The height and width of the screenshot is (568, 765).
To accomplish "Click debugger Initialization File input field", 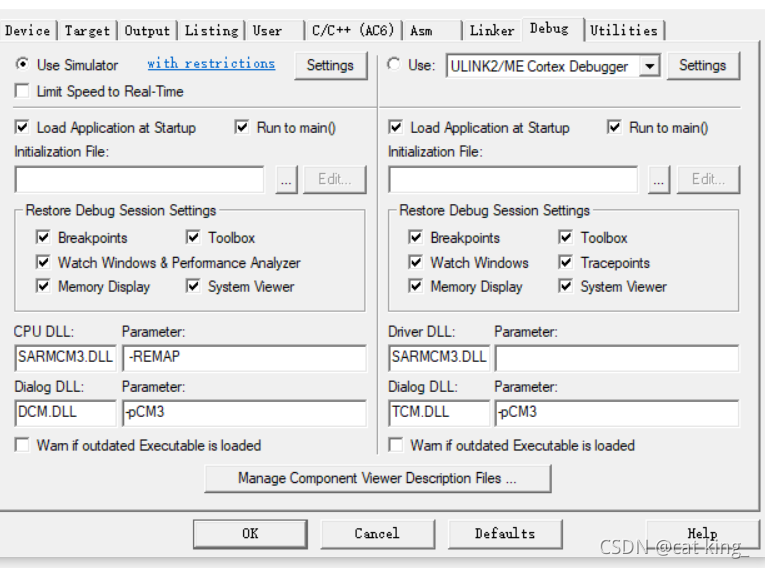I will pyautogui.click(x=513, y=180).
